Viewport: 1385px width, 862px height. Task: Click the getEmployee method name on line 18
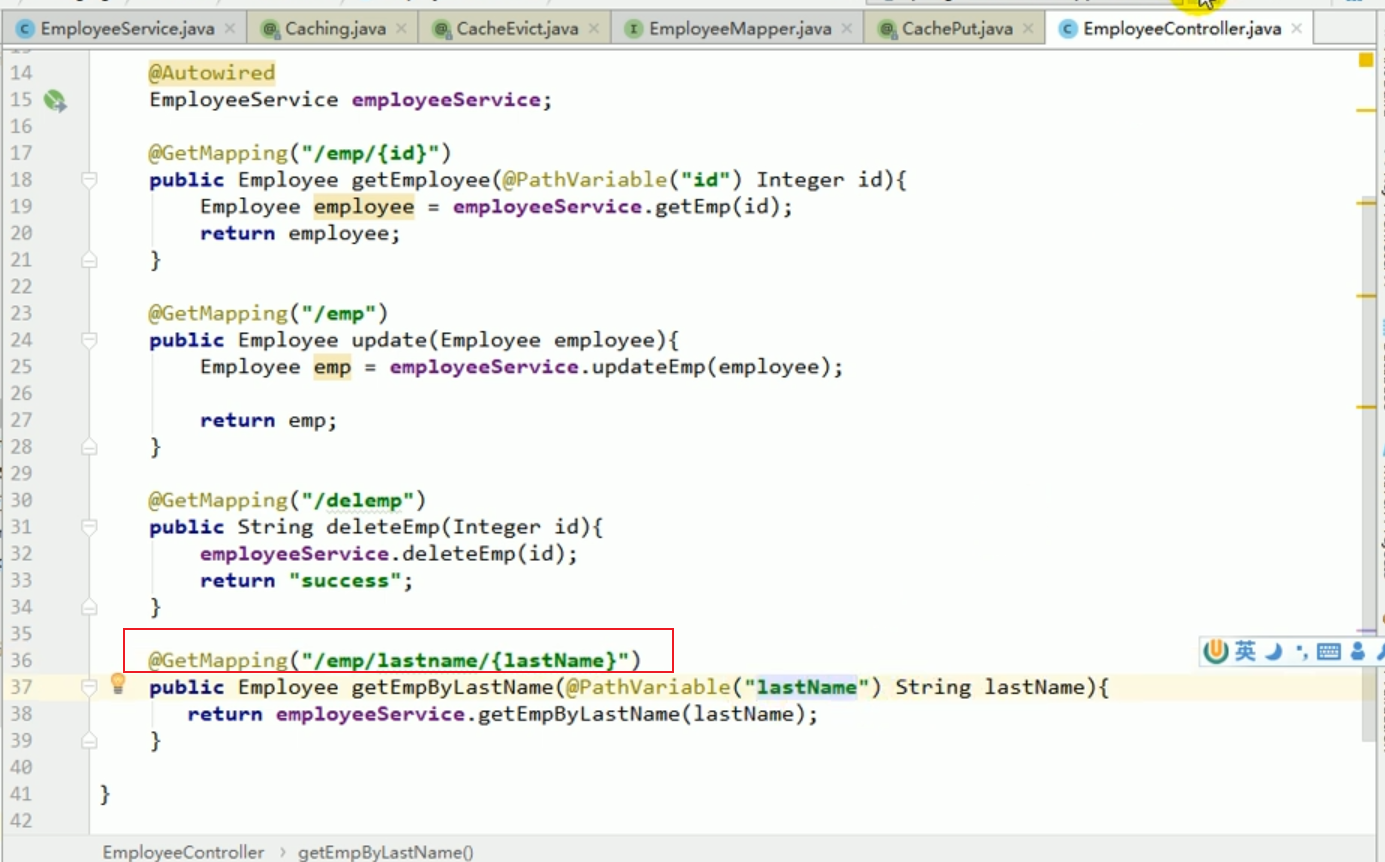point(420,180)
